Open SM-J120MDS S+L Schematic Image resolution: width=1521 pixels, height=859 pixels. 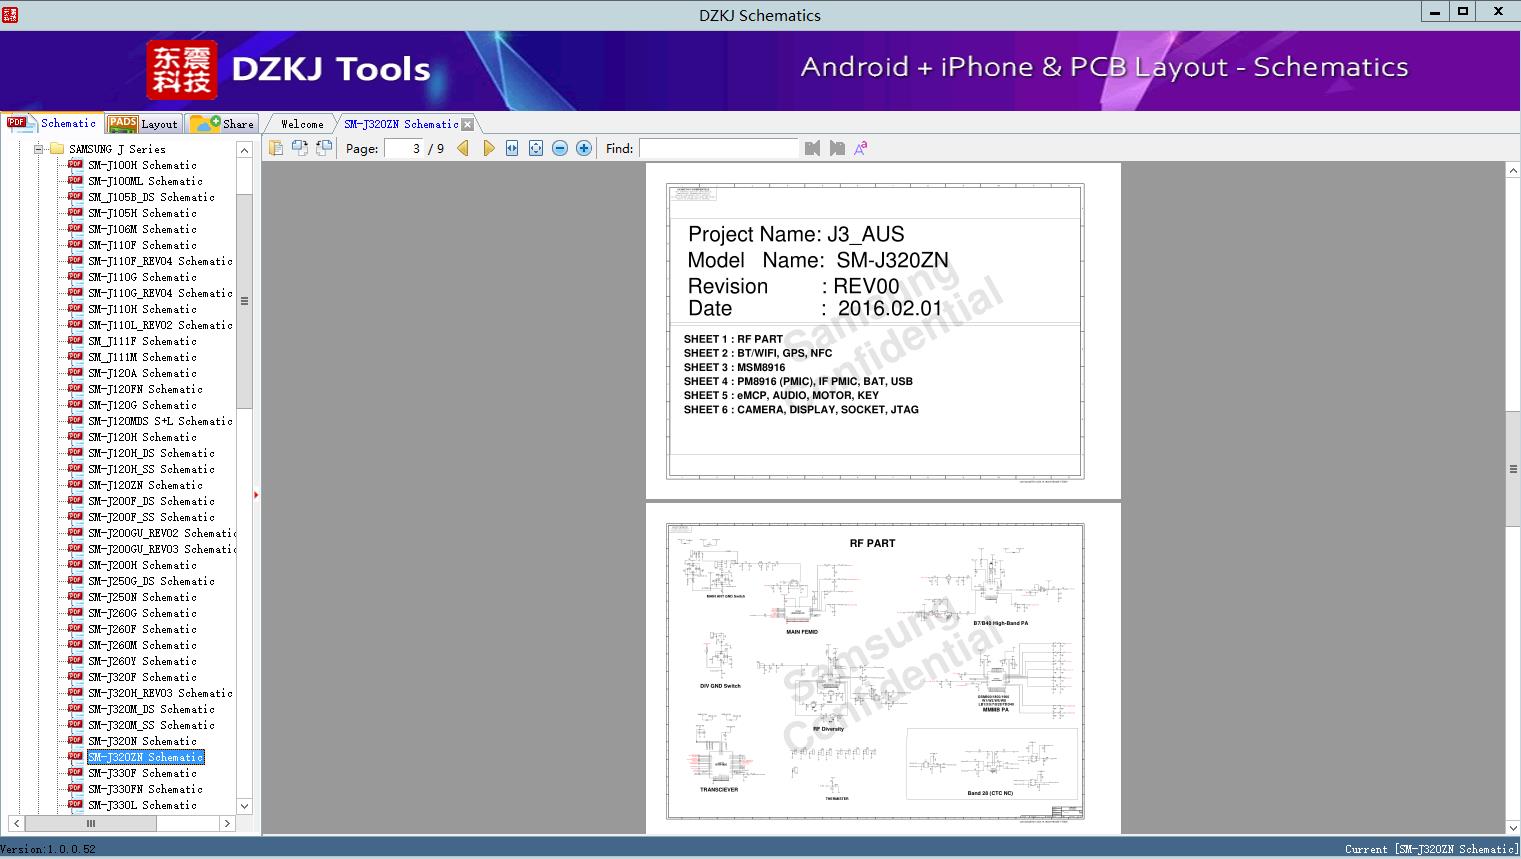[x=160, y=421]
